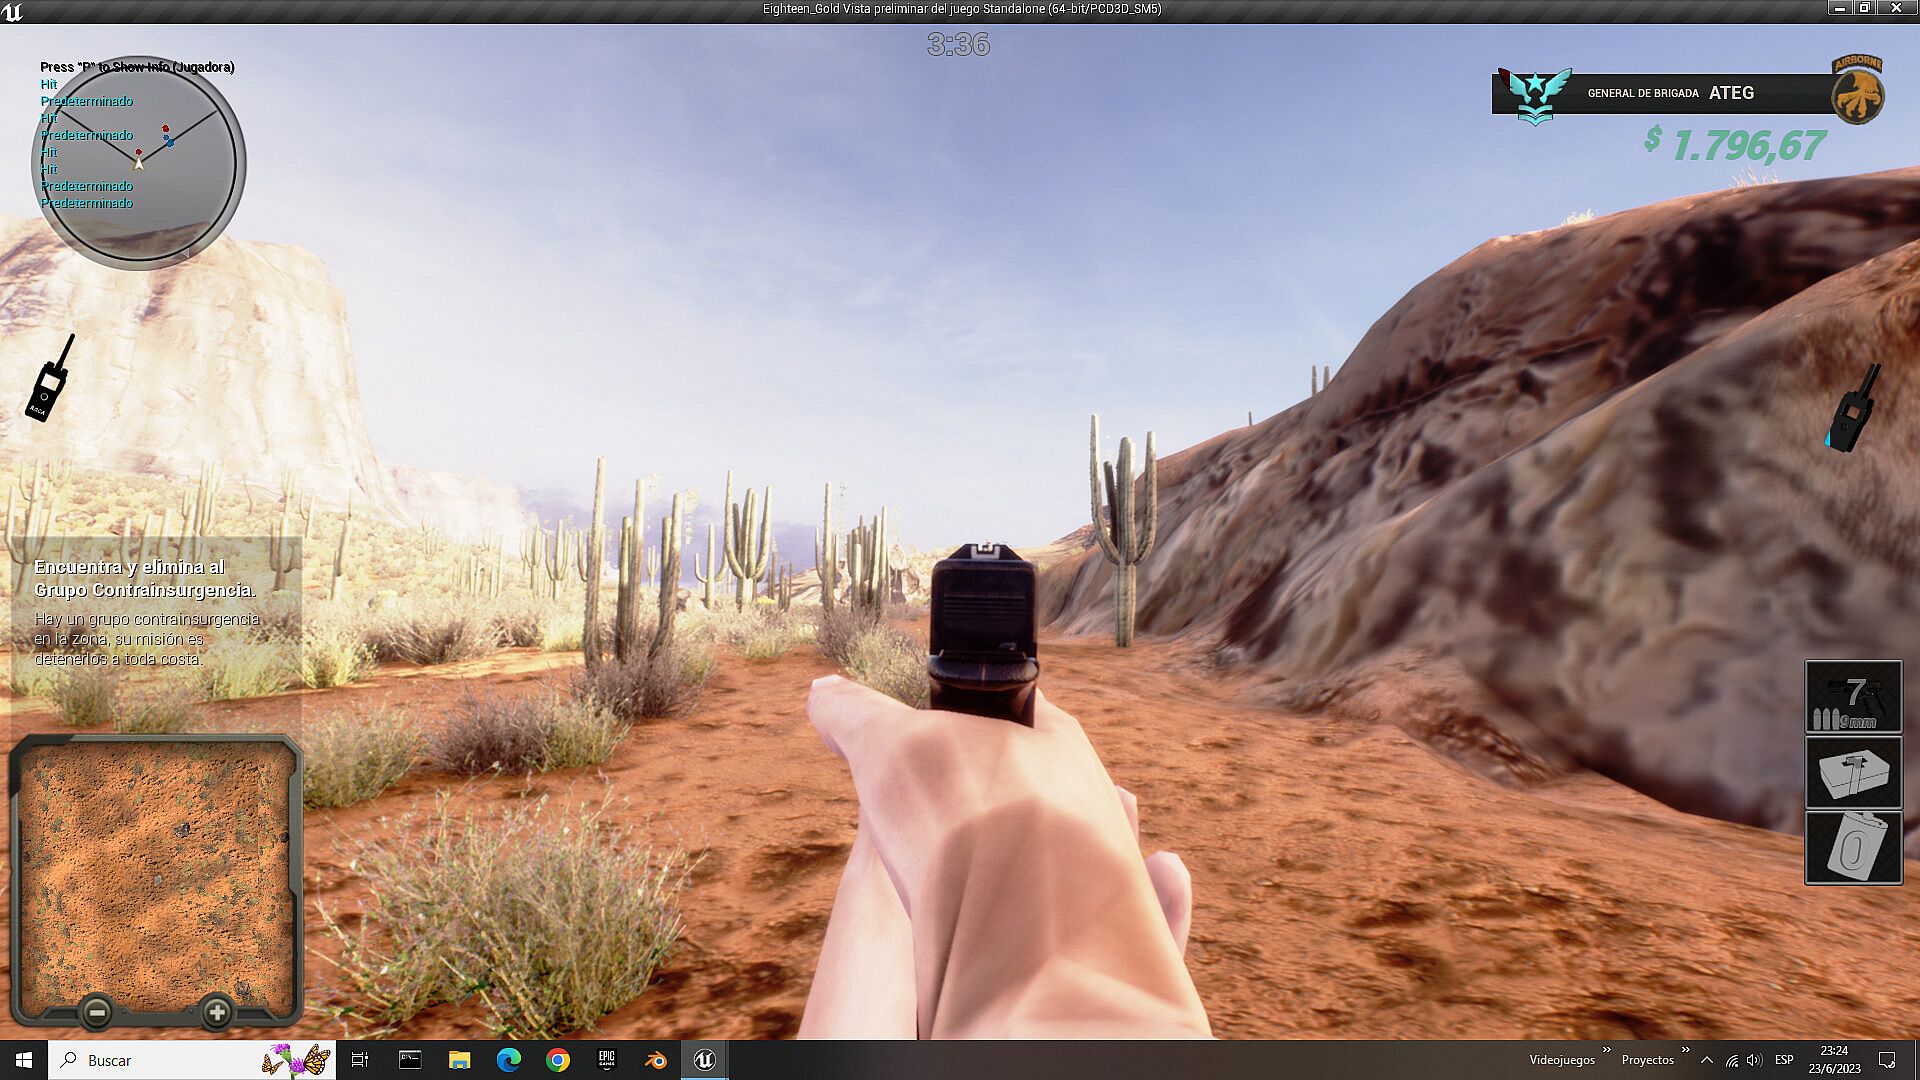The width and height of the screenshot is (1920, 1080).
Task: Click the ESP language indicator
Action: pos(1784,1060)
